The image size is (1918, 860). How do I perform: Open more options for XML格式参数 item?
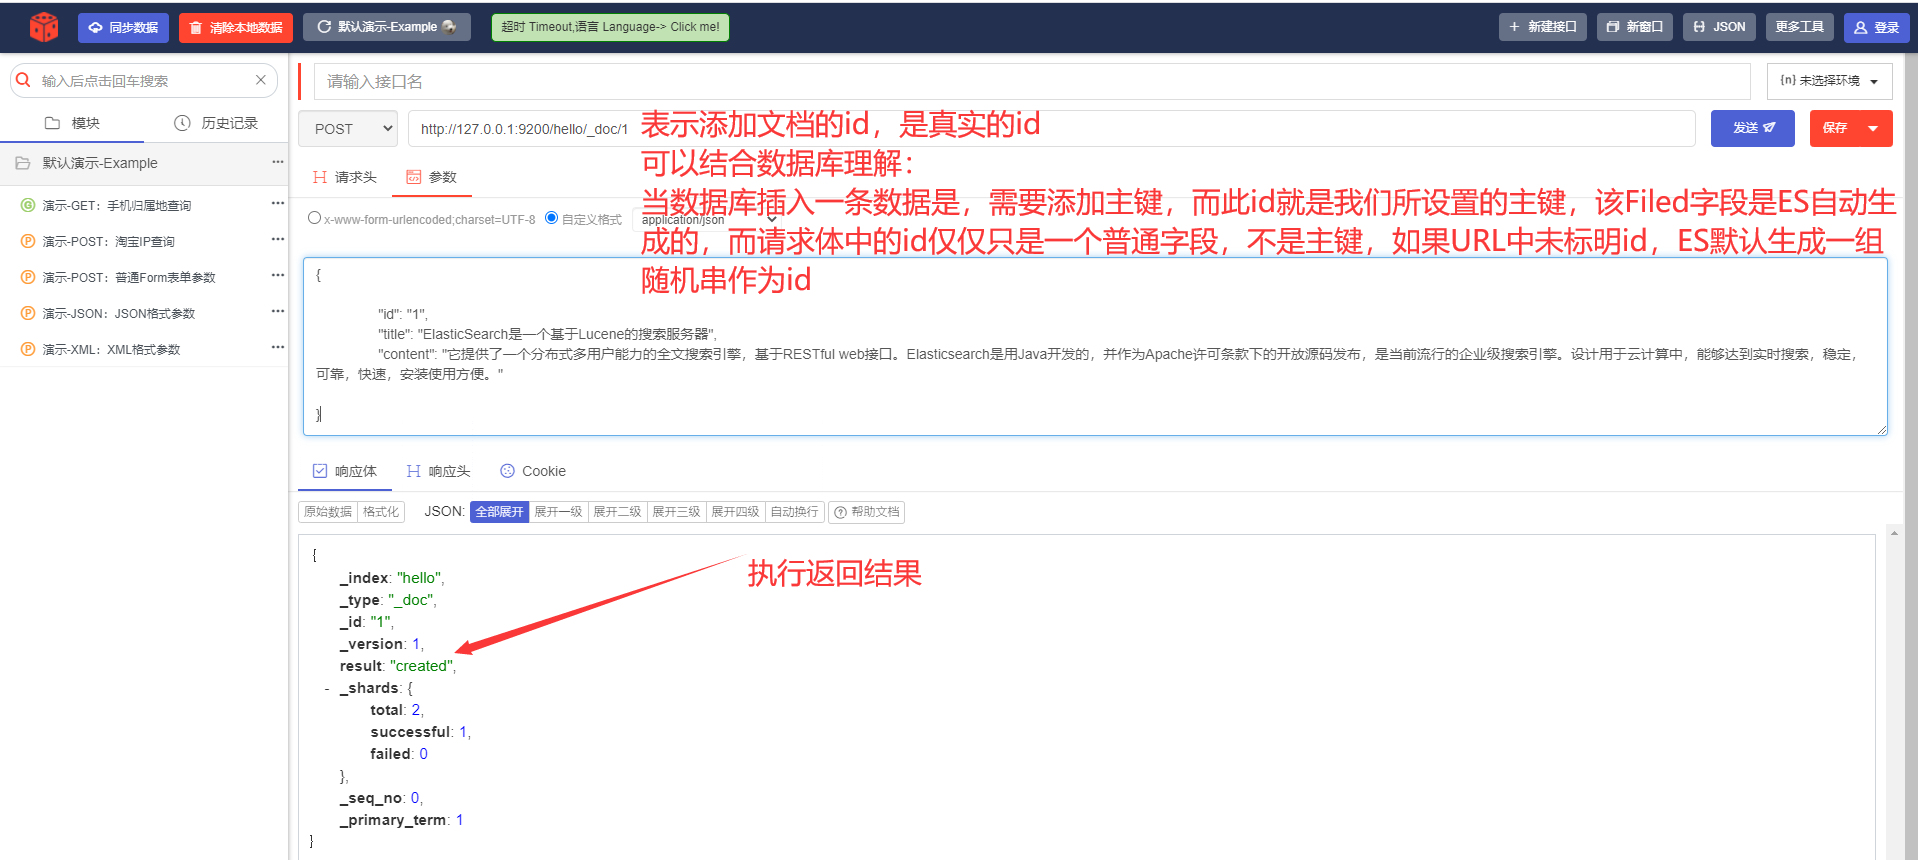click(x=278, y=347)
